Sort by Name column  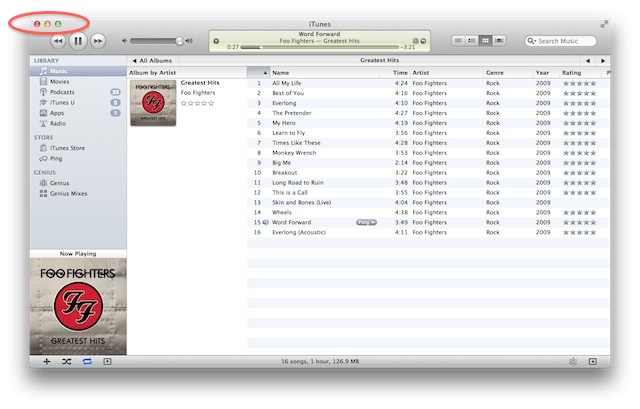tap(325, 73)
